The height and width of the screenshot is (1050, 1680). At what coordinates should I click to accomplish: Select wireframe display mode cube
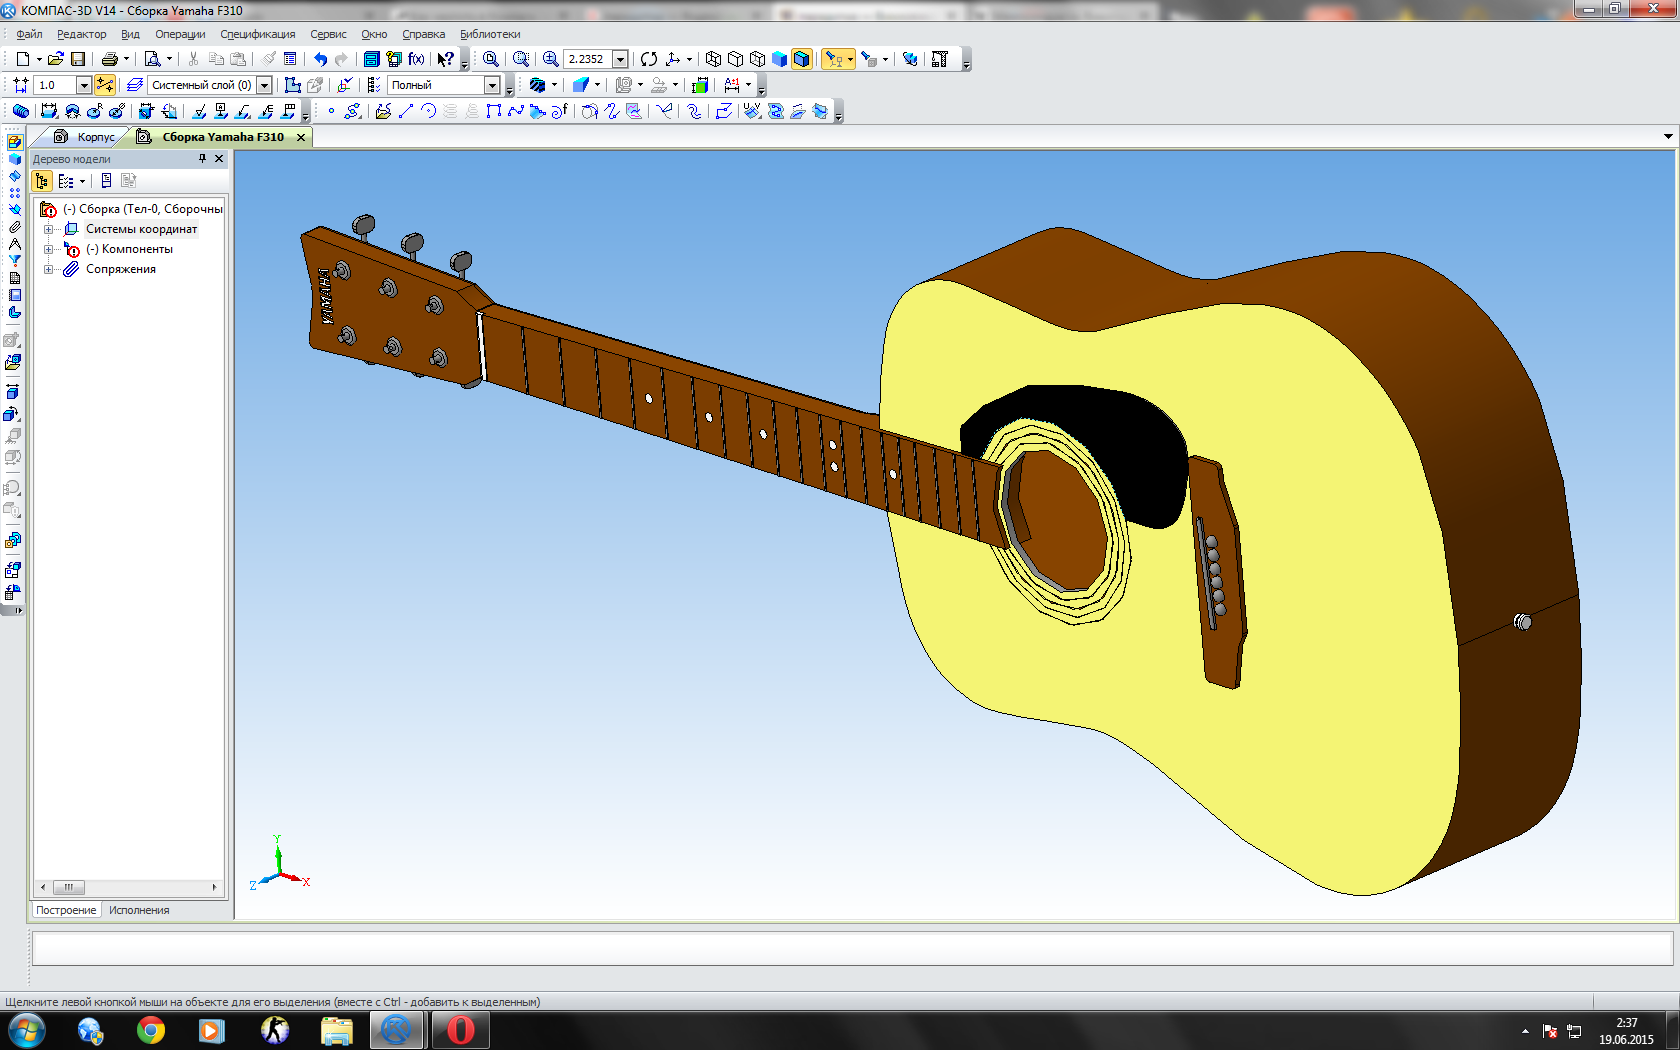[713, 59]
